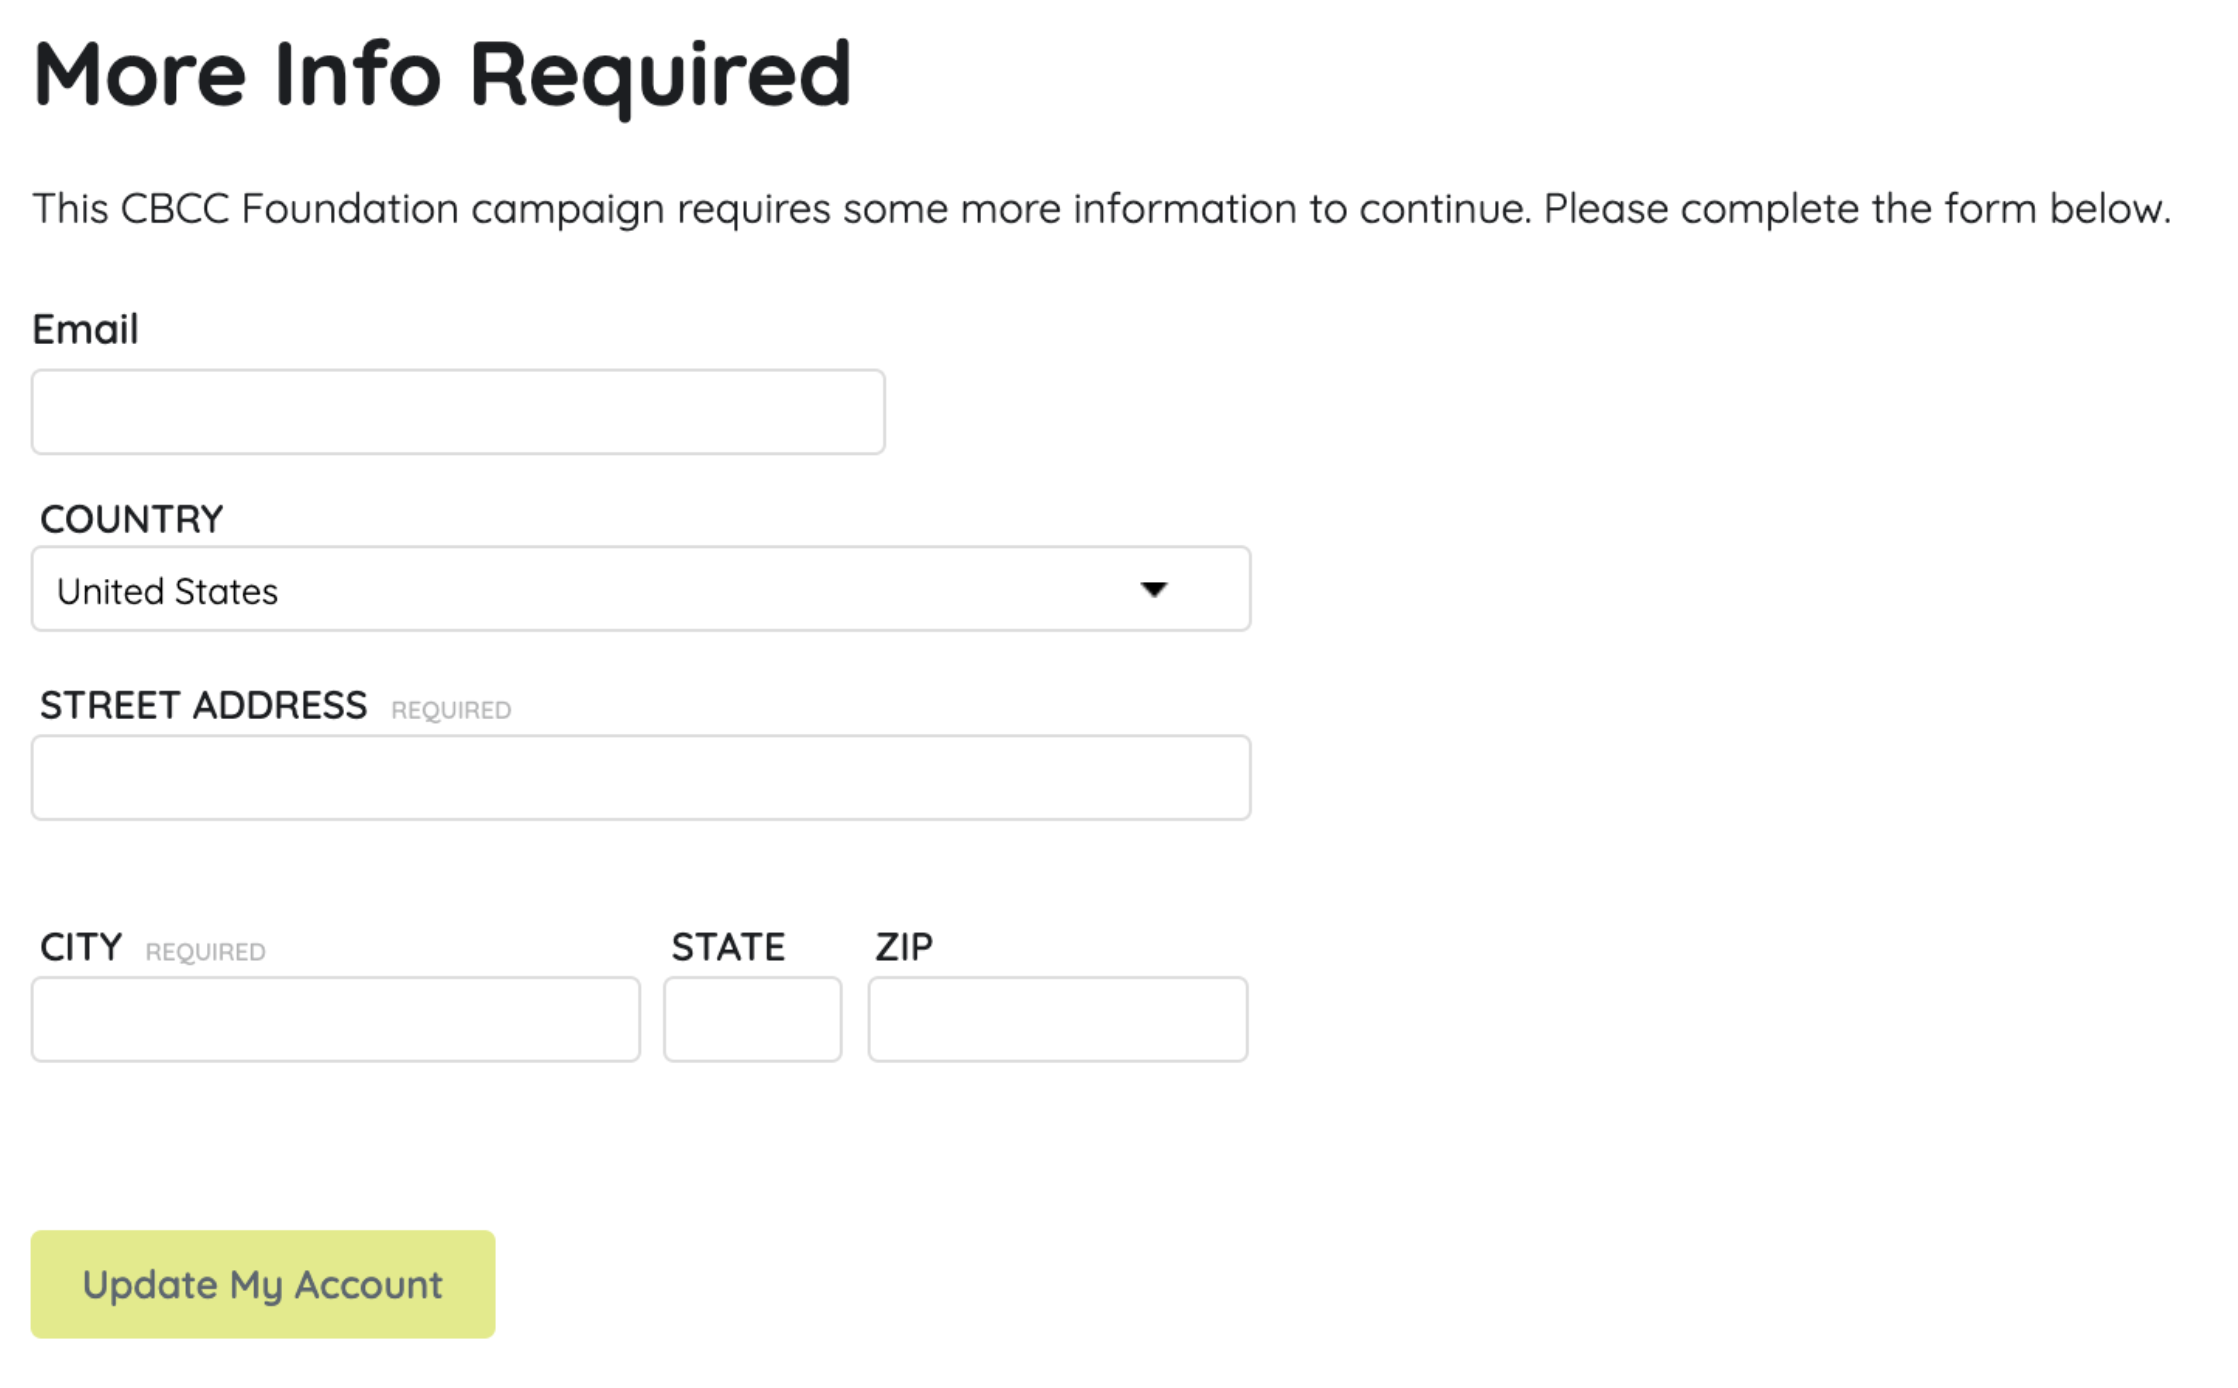Click the CBCC Foundation campaign description text

(x=1100, y=209)
